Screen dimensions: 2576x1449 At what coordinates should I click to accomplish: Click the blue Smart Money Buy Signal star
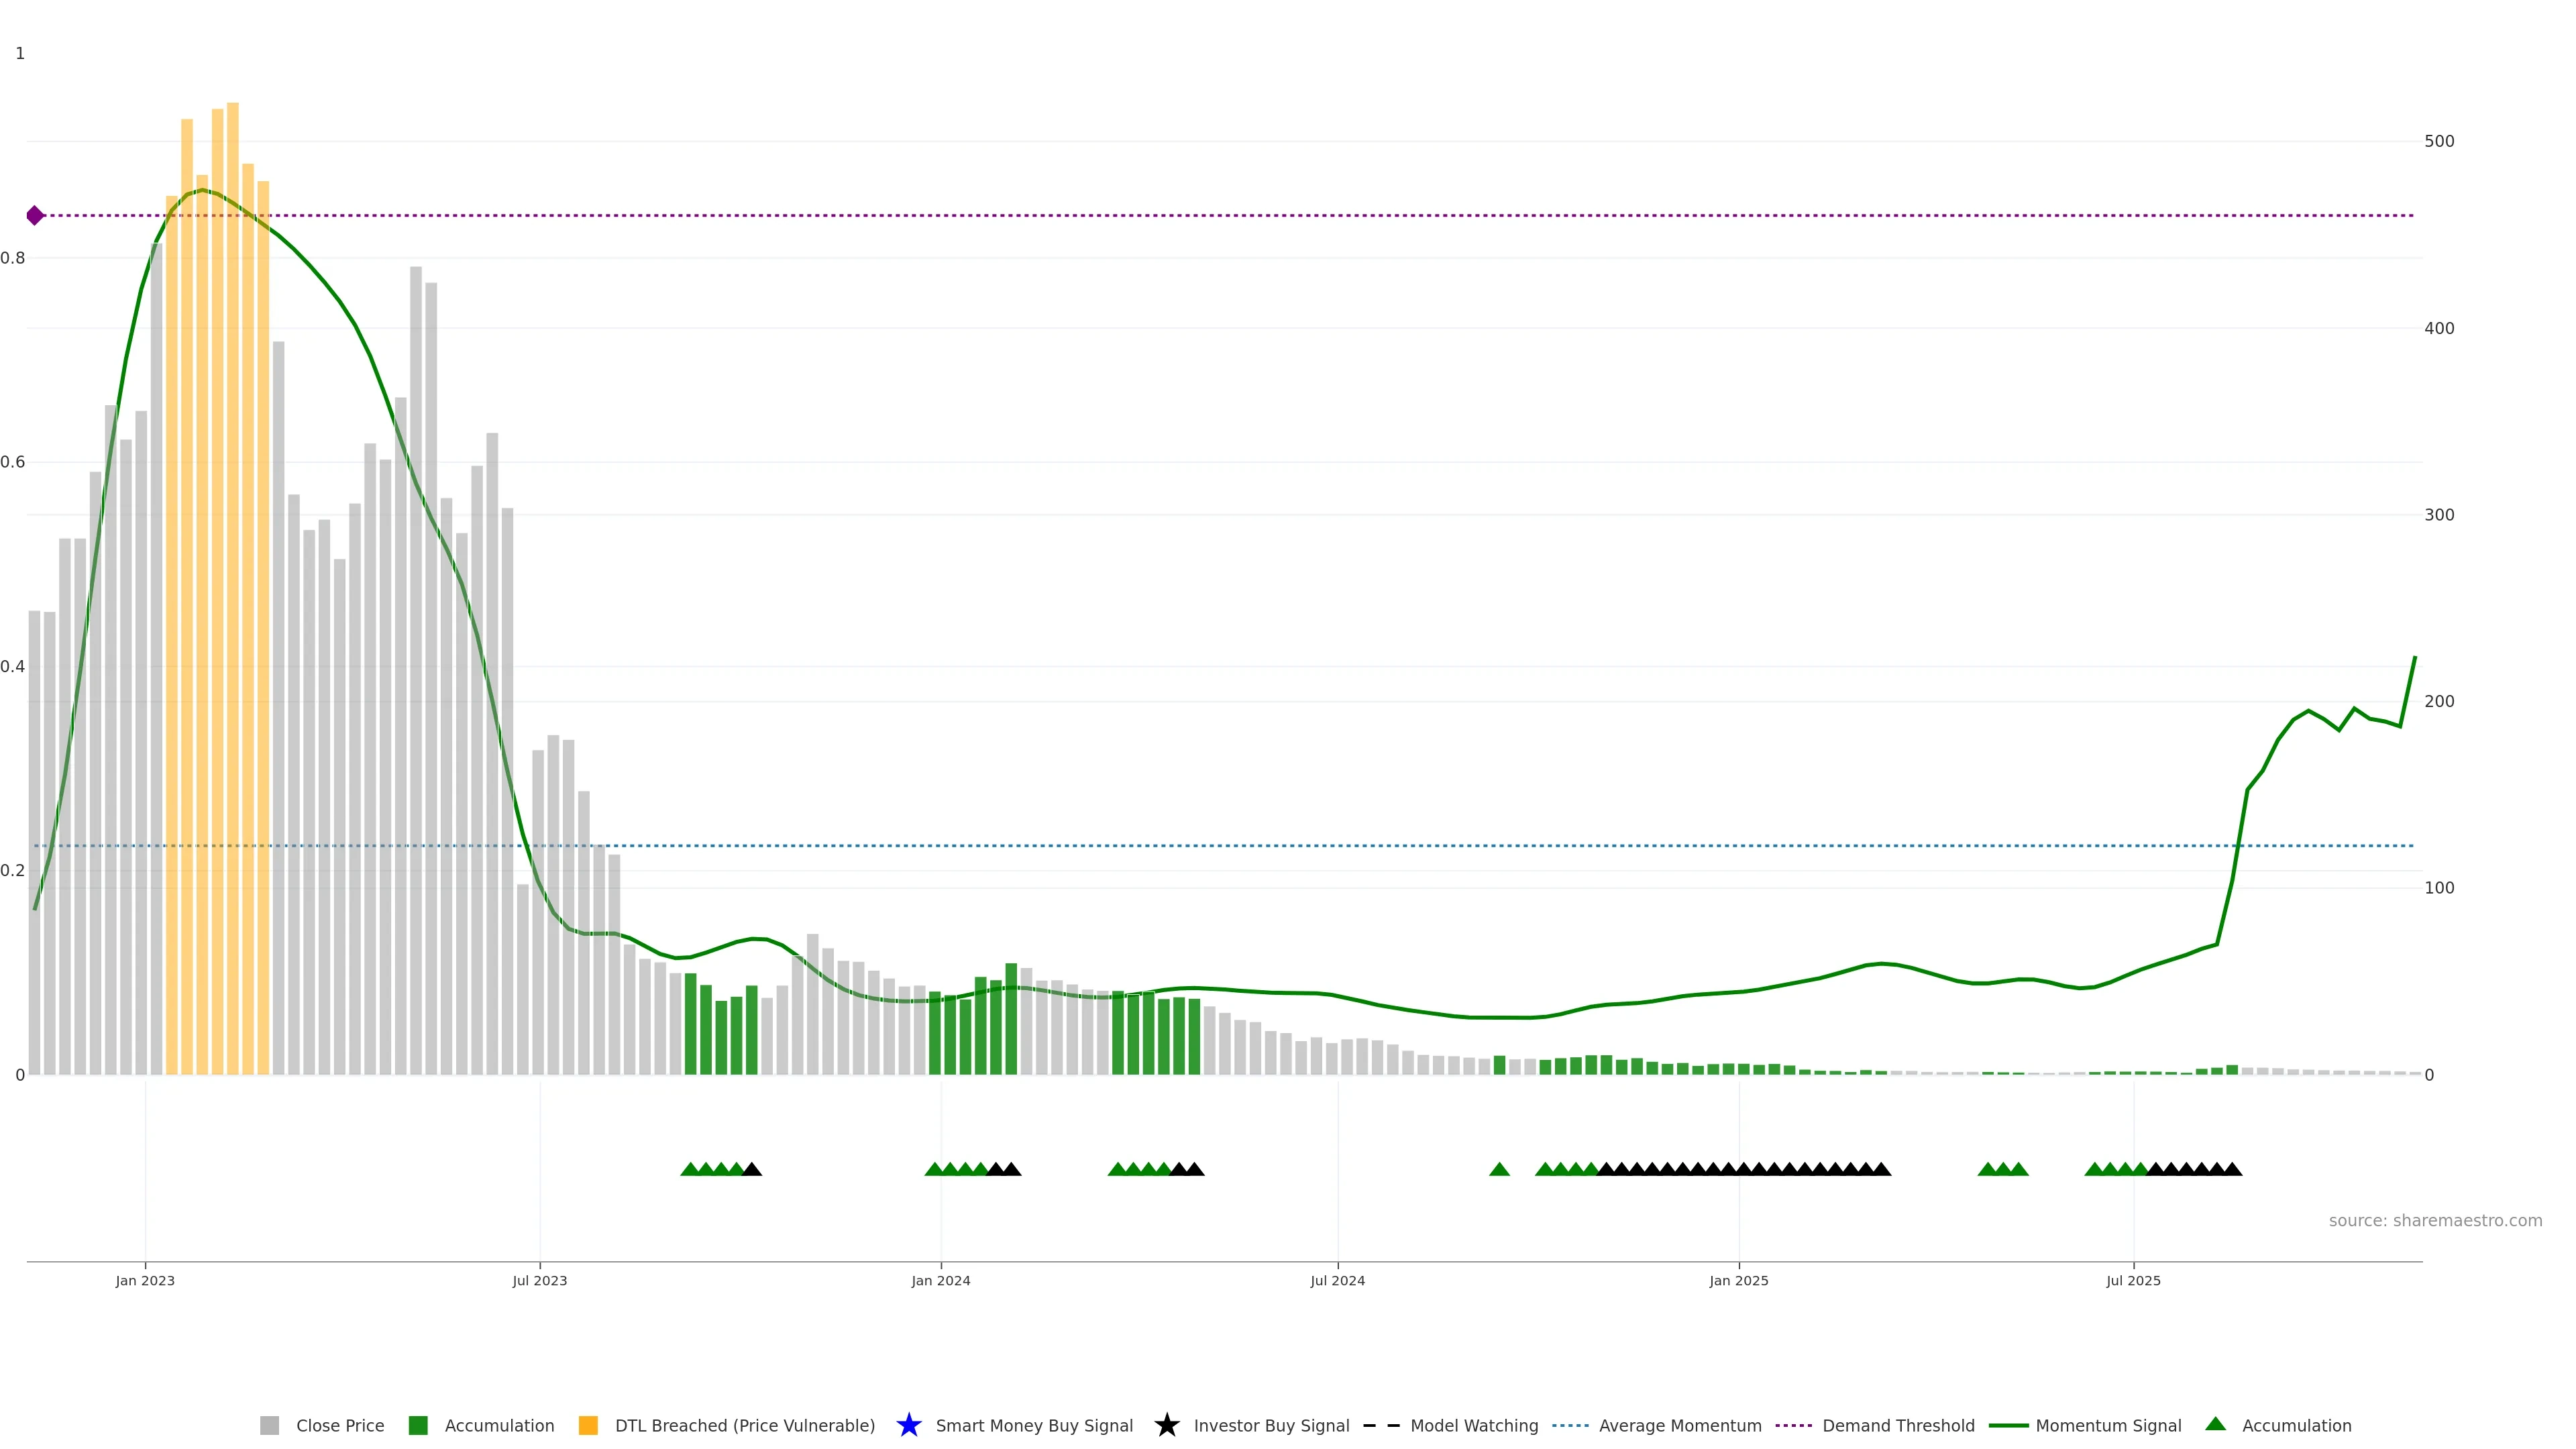[908, 1425]
